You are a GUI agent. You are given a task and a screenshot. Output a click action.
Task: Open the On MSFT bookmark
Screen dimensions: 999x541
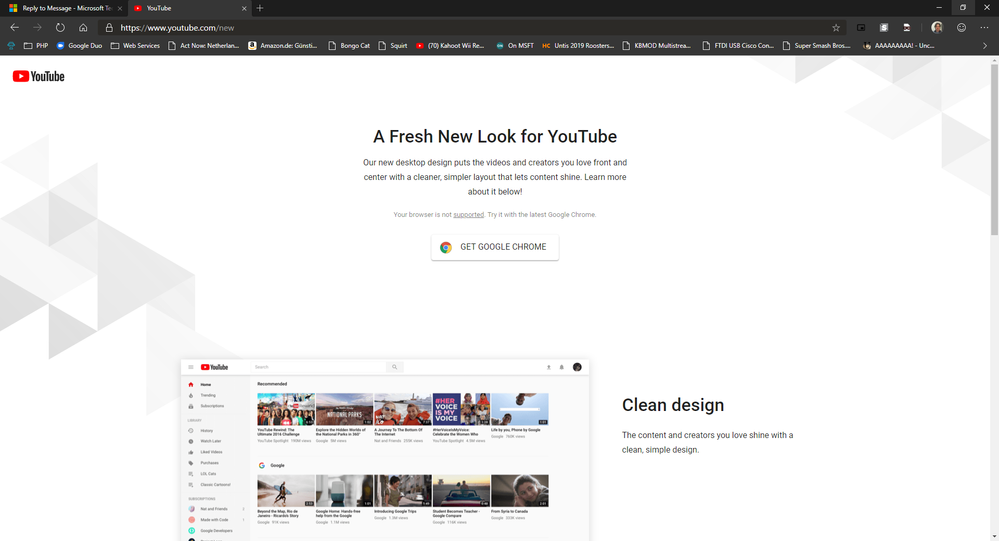tap(514, 45)
